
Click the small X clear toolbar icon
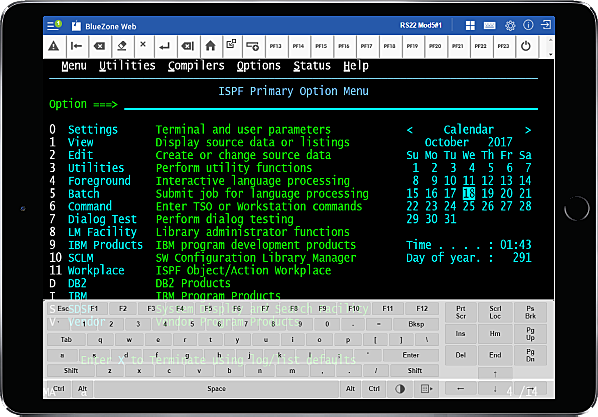click(143, 44)
